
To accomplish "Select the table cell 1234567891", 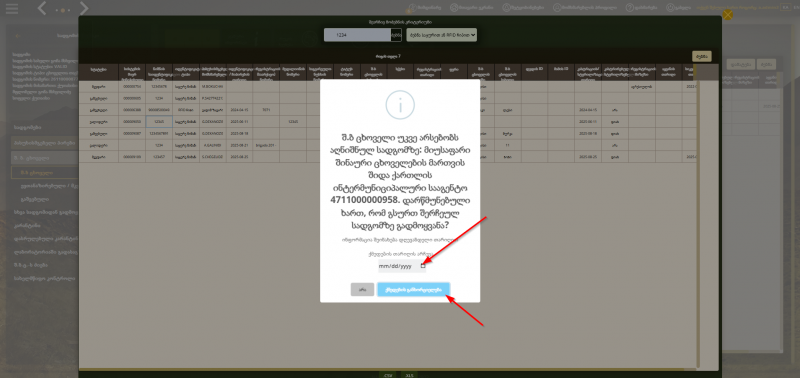I will tap(159, 133).
